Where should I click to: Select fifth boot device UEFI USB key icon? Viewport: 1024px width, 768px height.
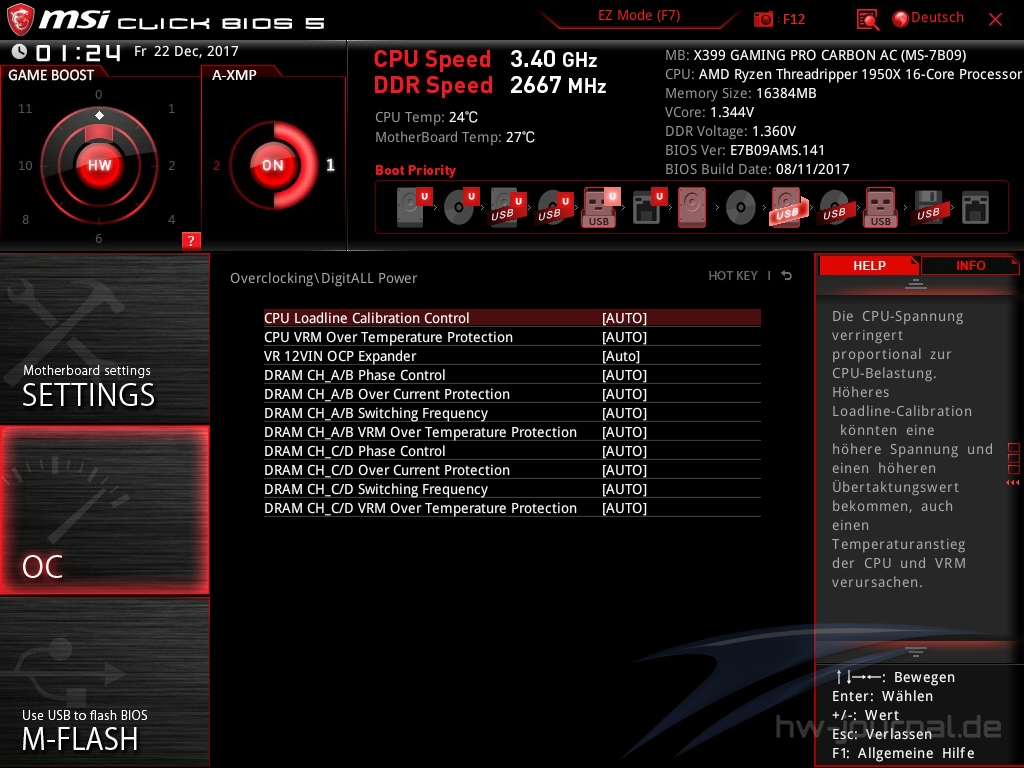click(601, 207)
